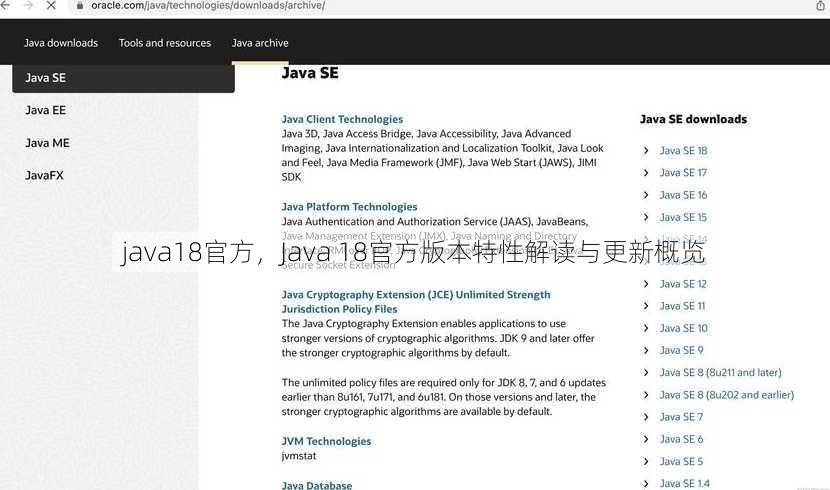Click the 'Java SE downloads' heading

click(x=693, y=119)
